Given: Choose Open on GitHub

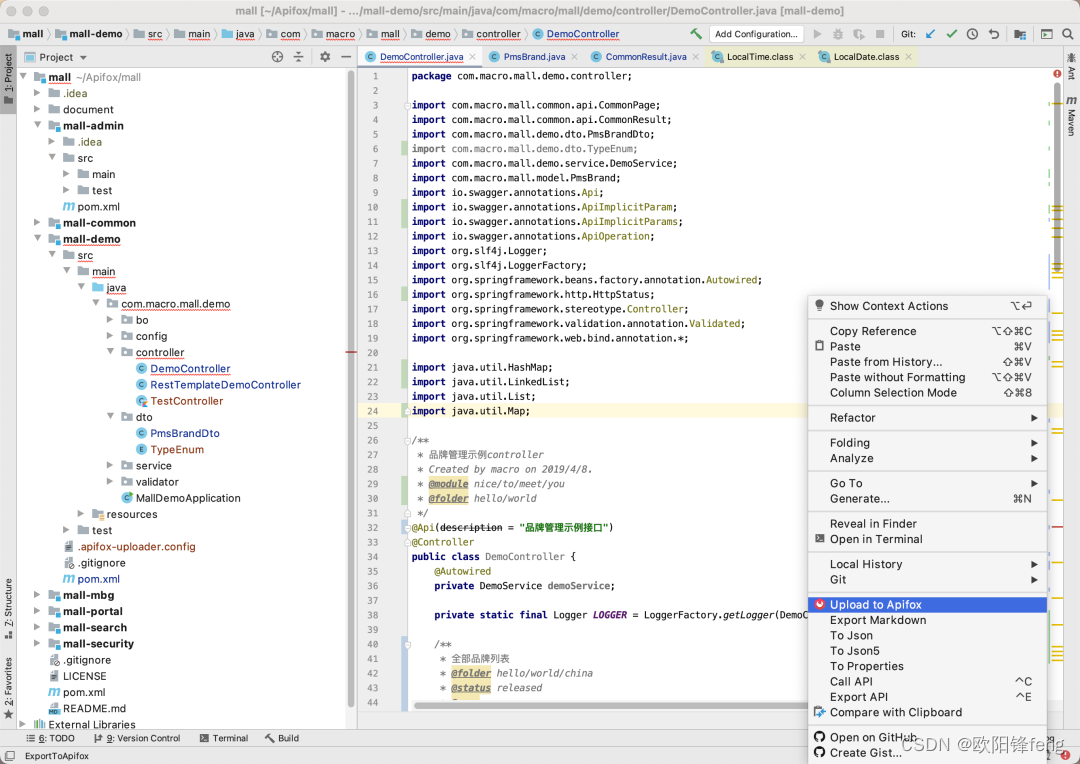Looking at the screenshot, I should (927, 737).
